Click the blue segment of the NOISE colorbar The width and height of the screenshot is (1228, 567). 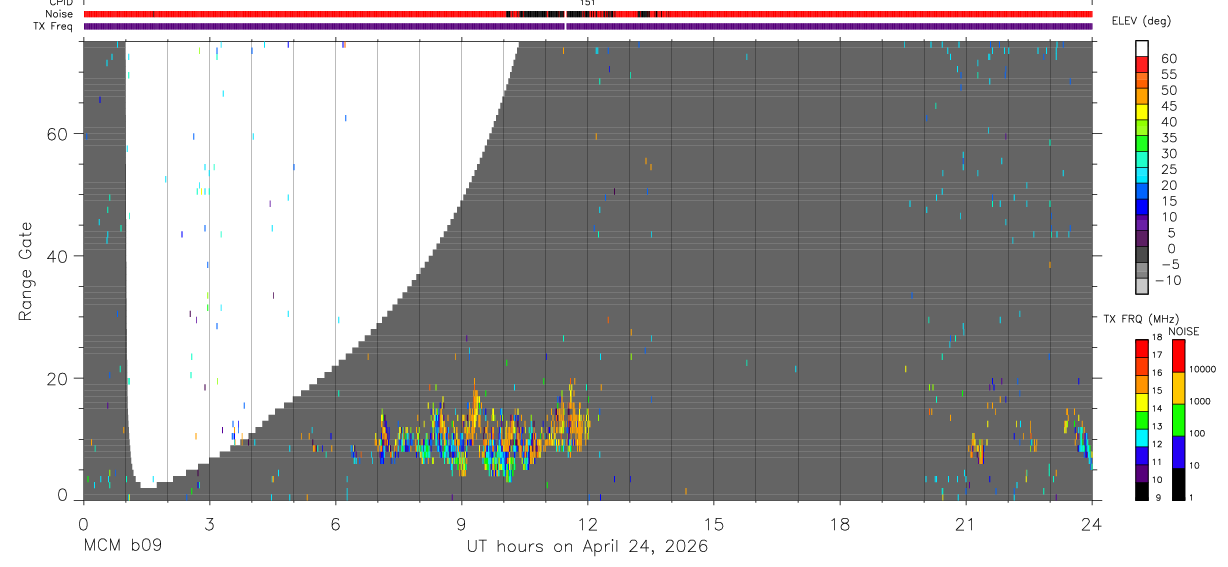(1179, 452)
